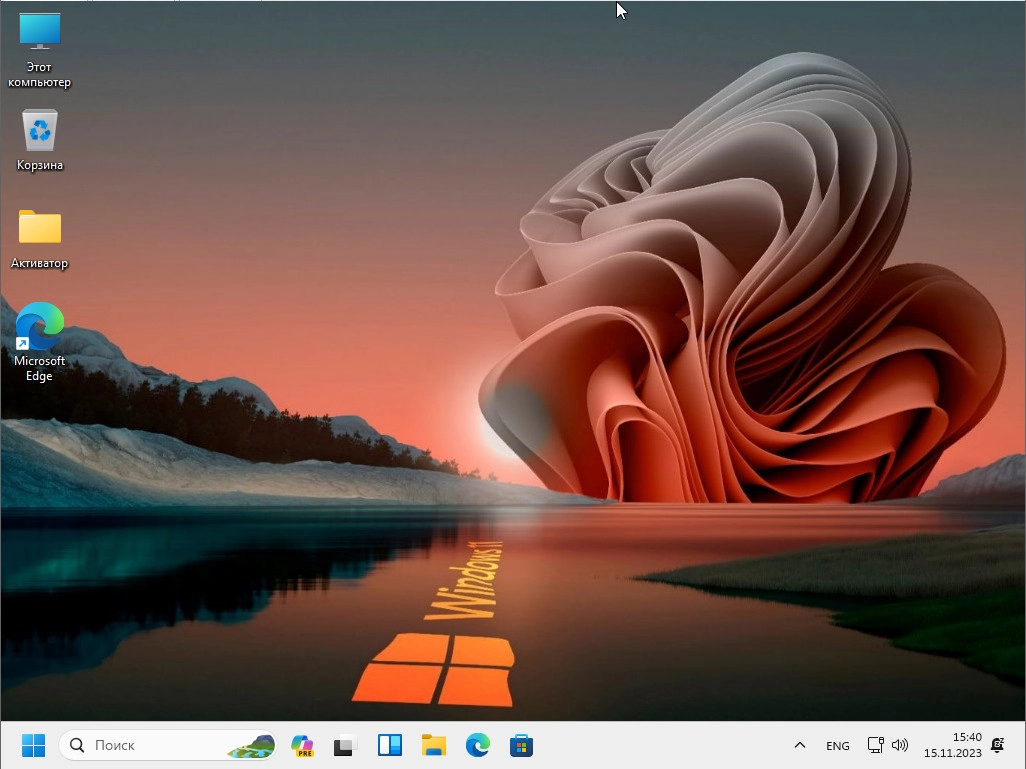Expand the hidden system tray icons

tap(800, 745)
